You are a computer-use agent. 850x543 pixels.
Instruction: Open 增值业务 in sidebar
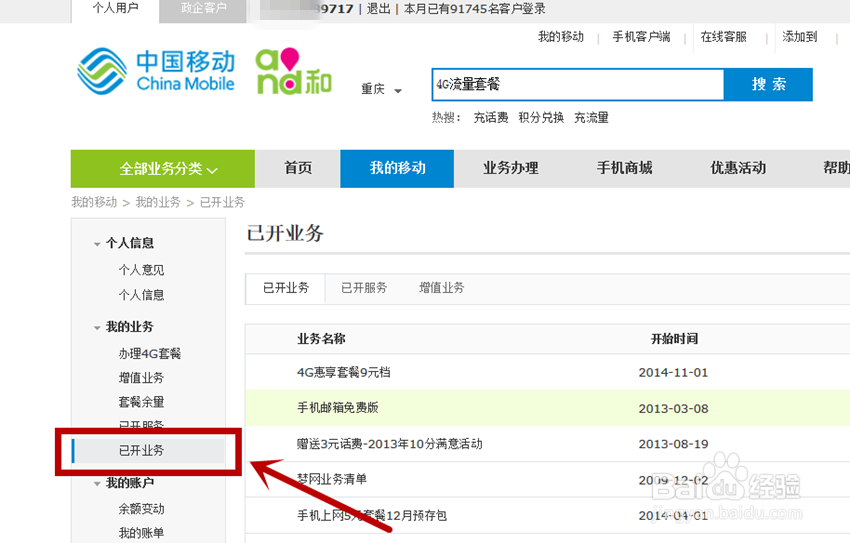pos(141,378)
